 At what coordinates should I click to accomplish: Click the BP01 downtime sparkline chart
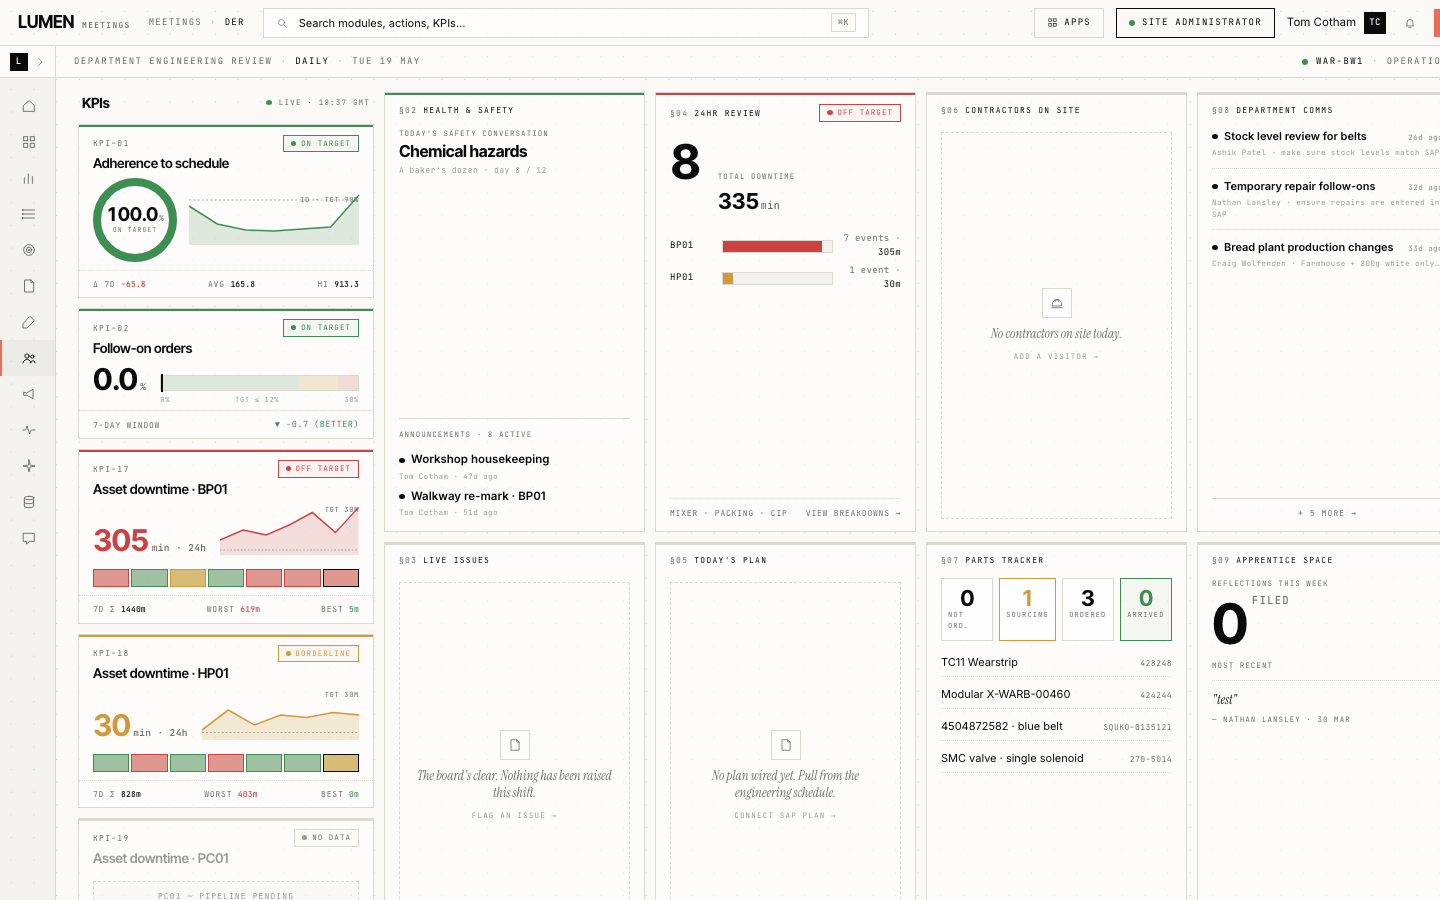[289, 532]
